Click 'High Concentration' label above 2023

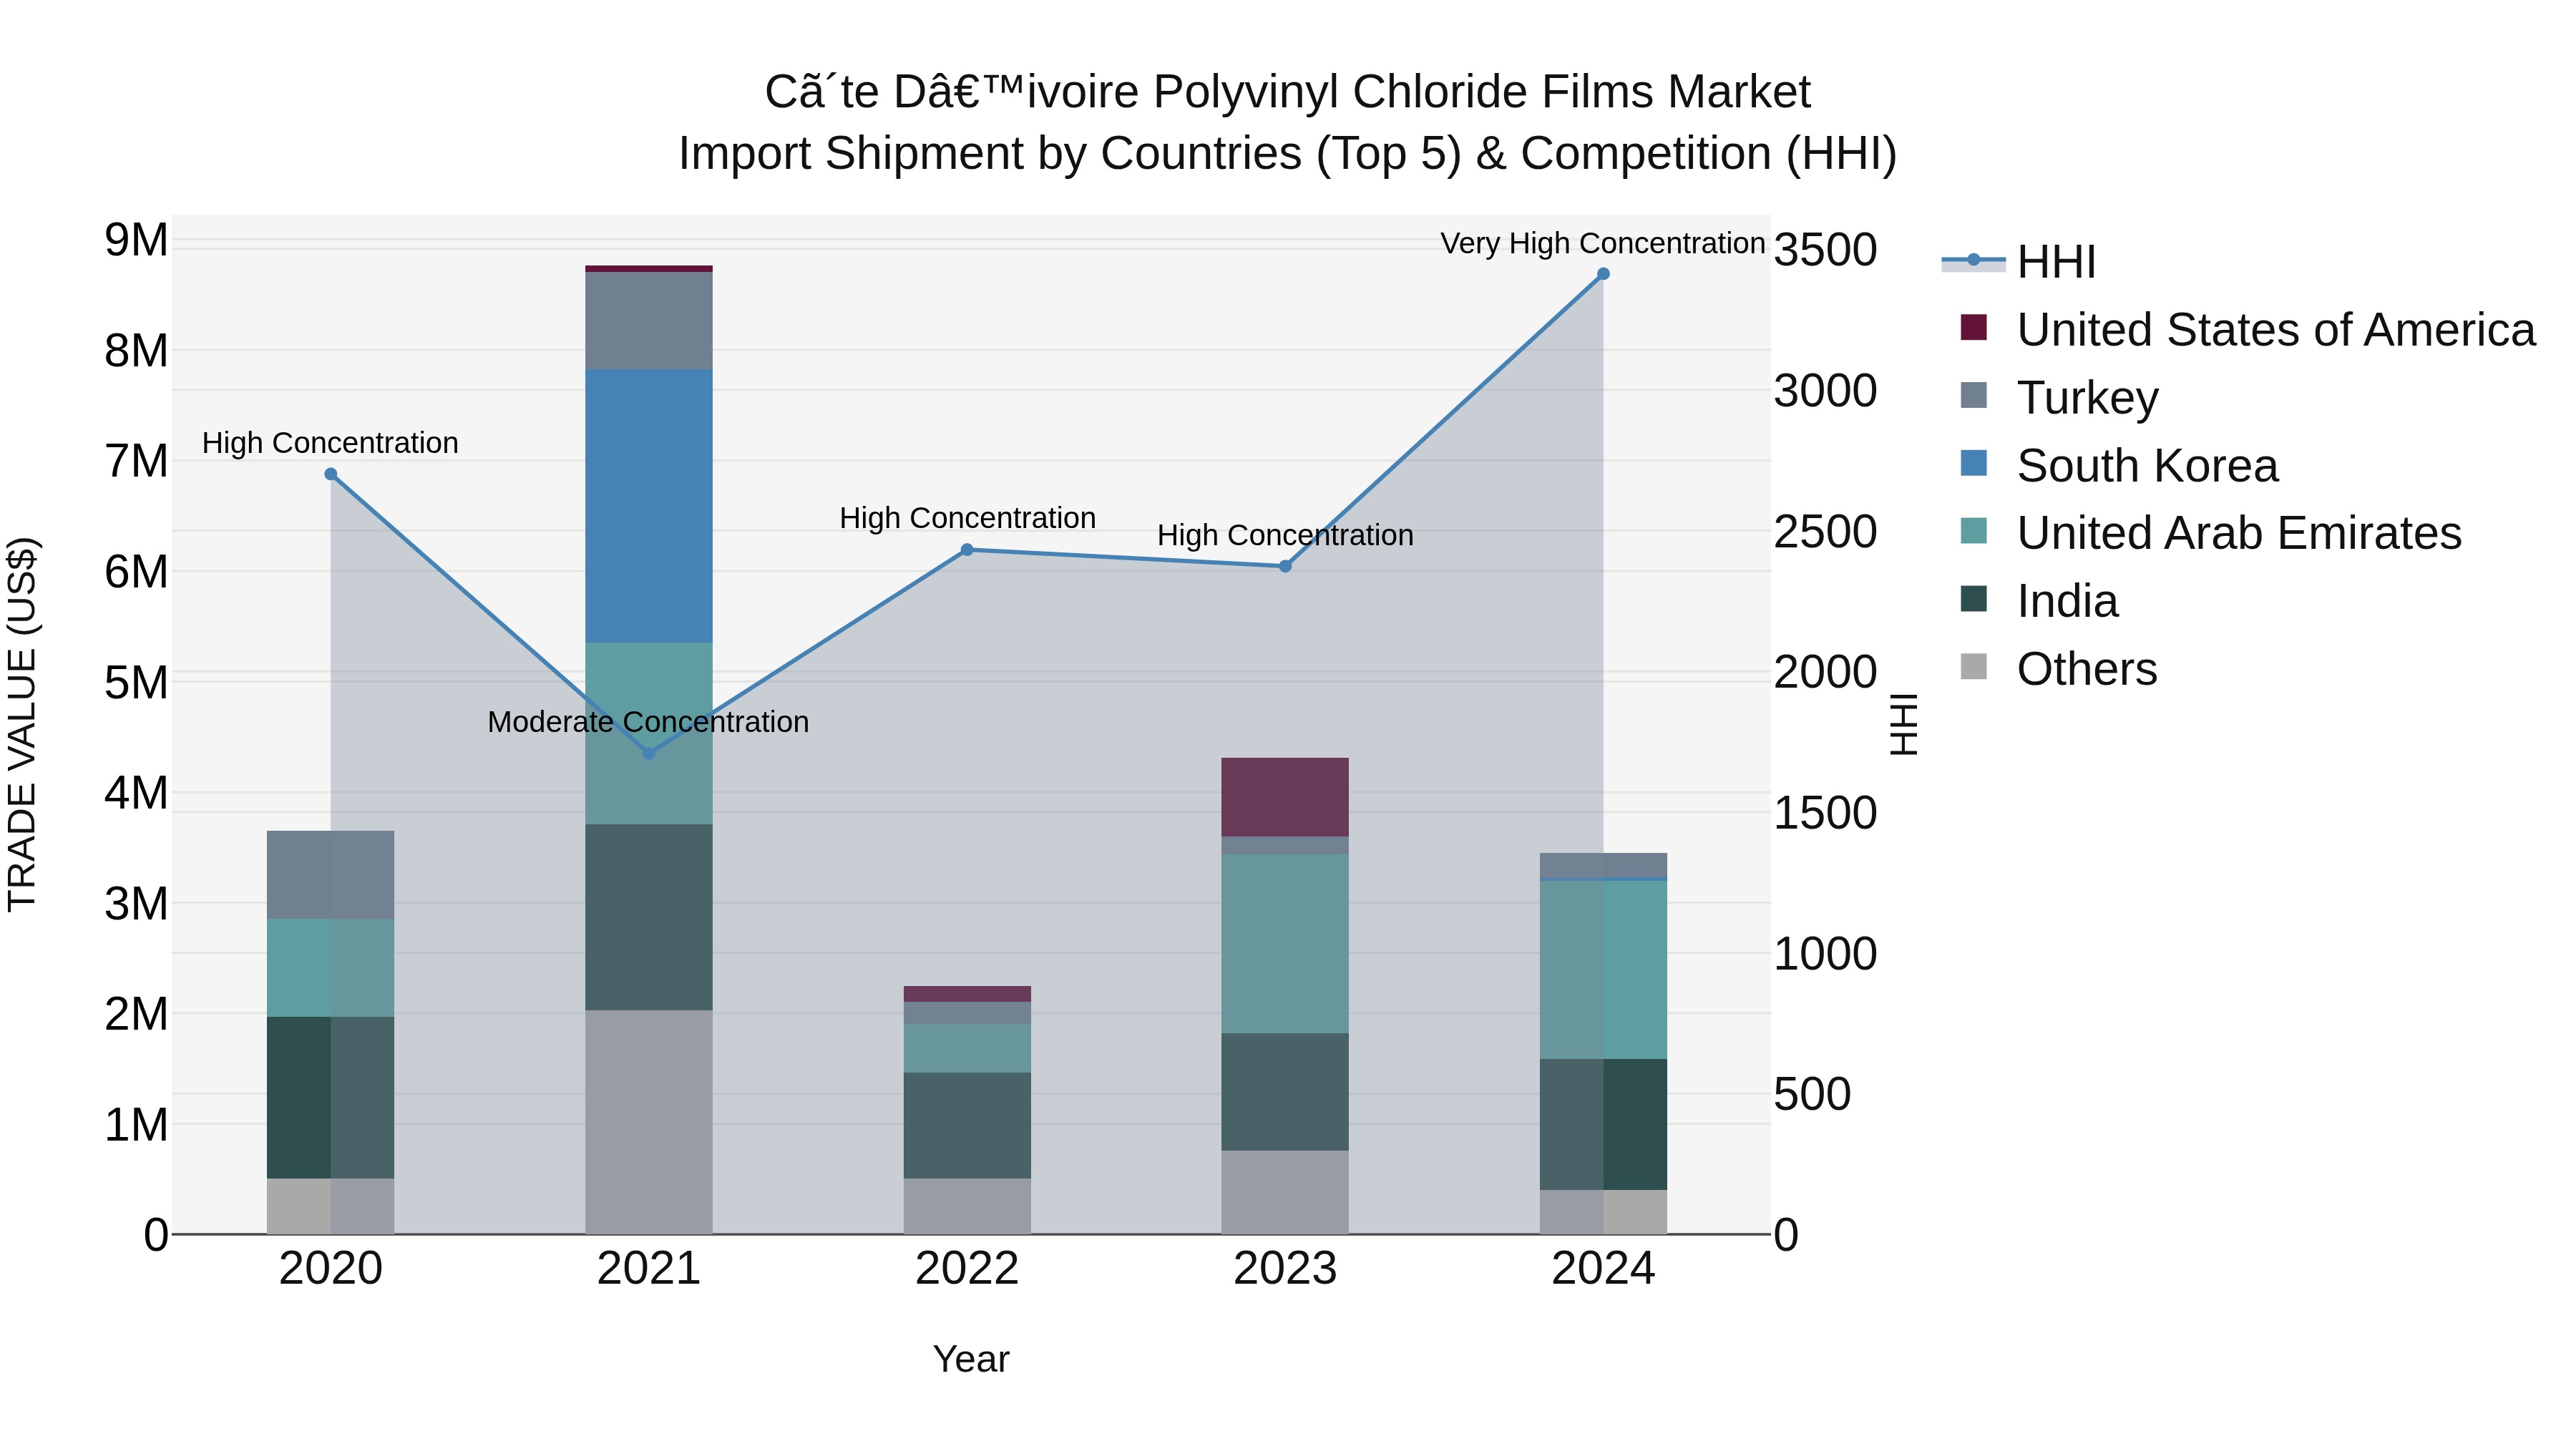click(1285, 535)
